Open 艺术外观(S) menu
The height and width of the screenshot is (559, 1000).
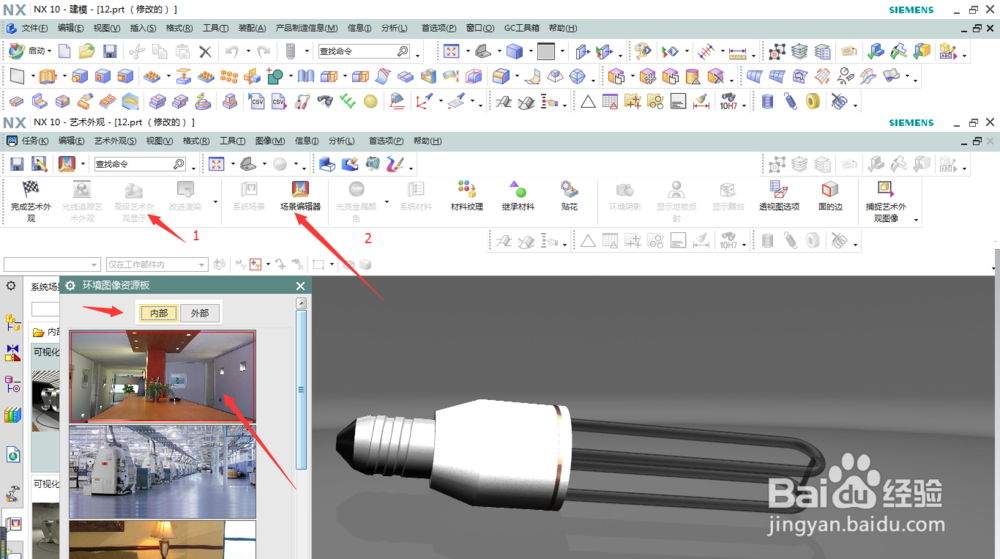point(115,141)
